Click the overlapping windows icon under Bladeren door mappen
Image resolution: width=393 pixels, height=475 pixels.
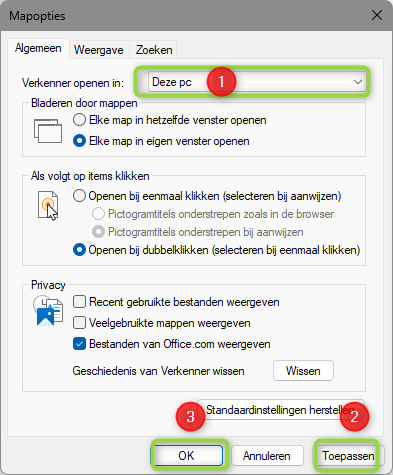pyautogui.click(x=48, y=131)
